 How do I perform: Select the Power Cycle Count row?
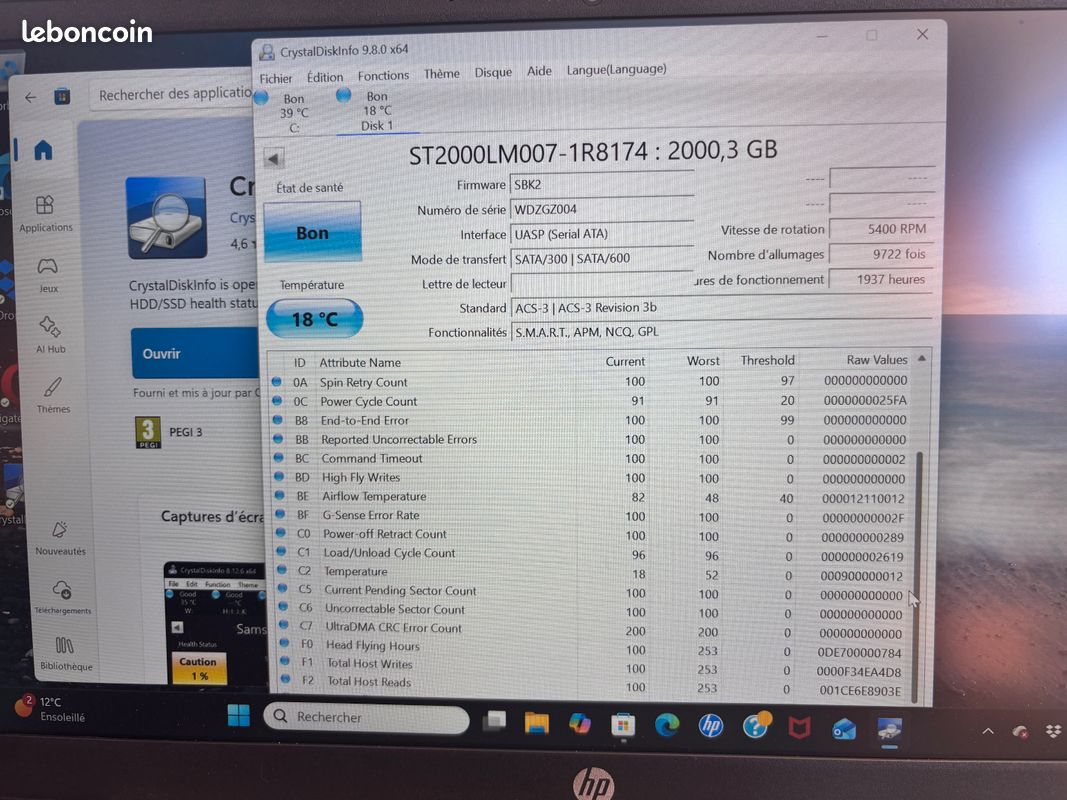(591, 401)
